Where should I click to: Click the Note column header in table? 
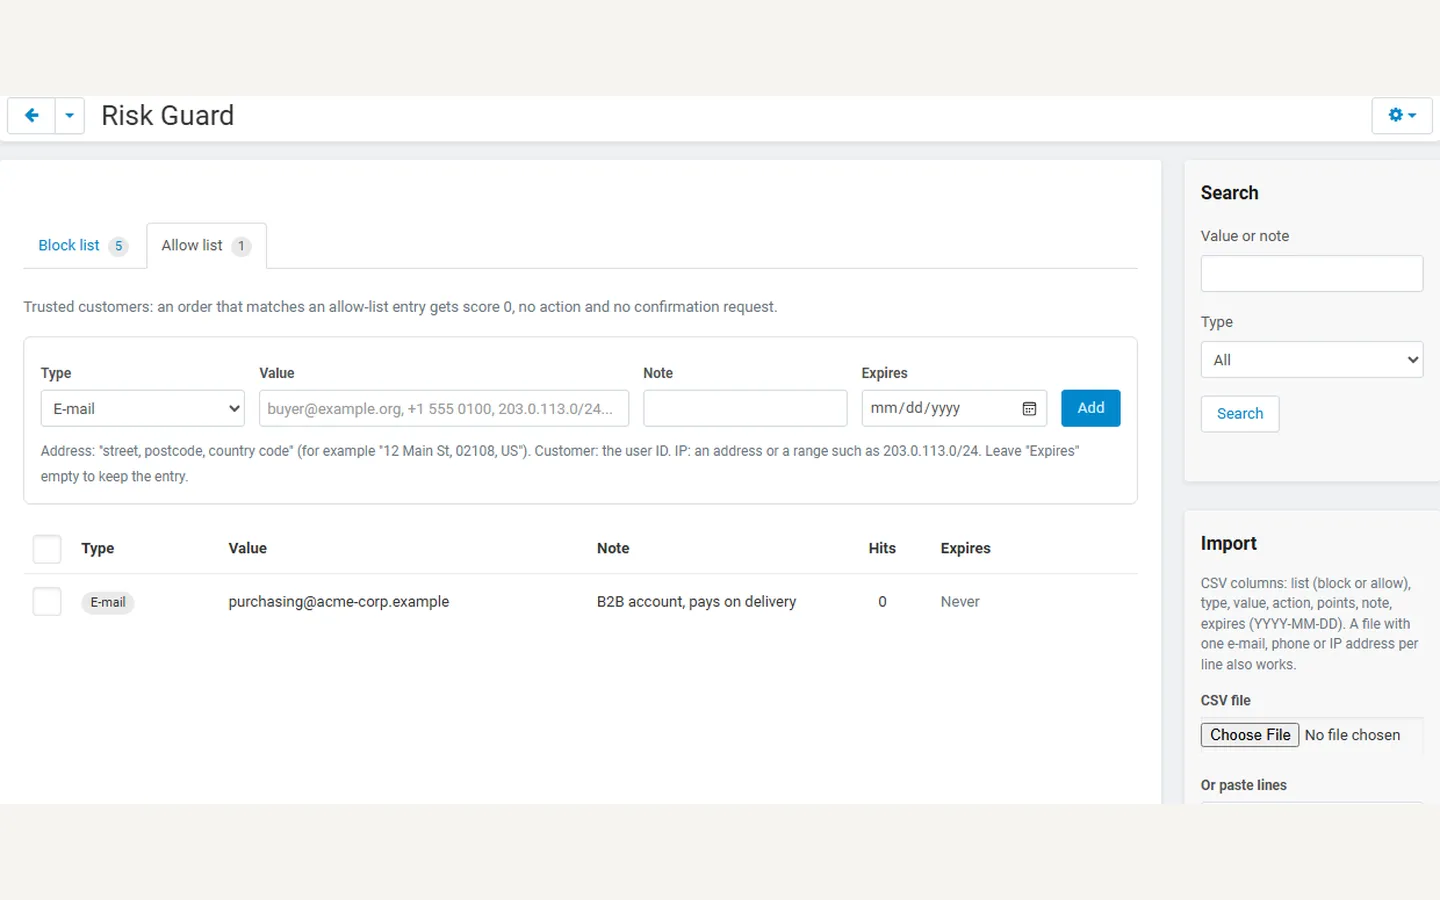(x=613, y=548)
